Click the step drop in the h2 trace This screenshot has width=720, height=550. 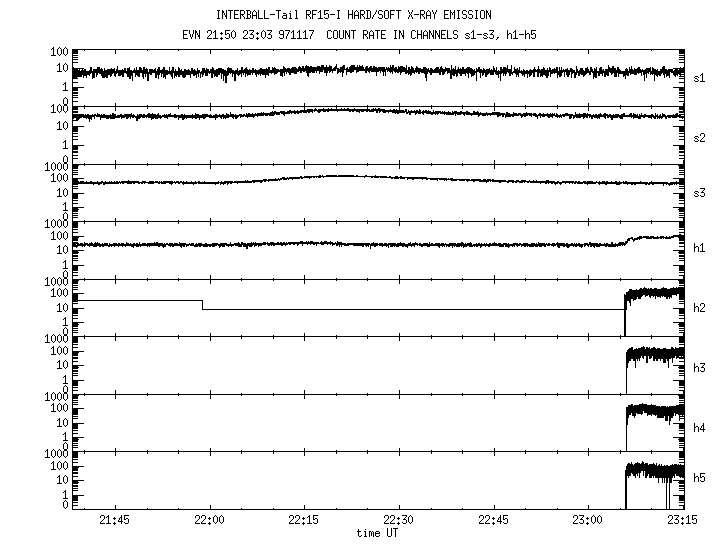click(203, 305)
